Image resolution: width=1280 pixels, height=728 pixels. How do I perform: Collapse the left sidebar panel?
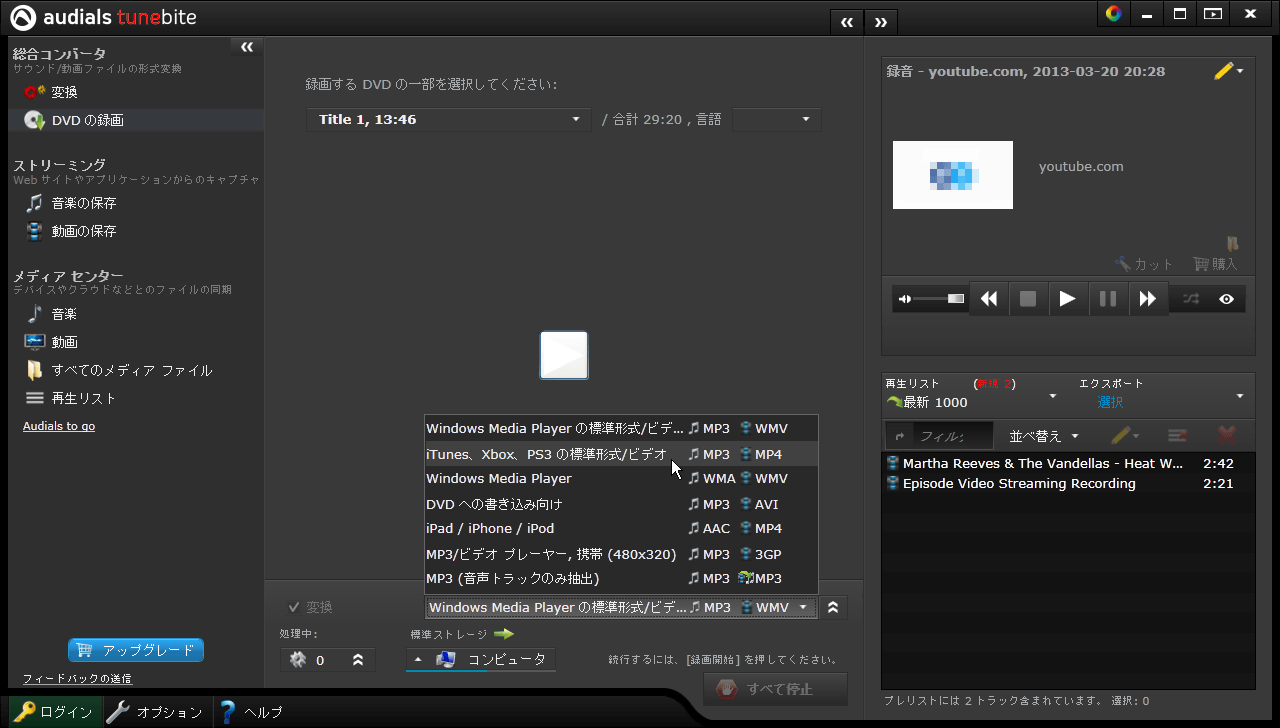[x=247, y=47]
